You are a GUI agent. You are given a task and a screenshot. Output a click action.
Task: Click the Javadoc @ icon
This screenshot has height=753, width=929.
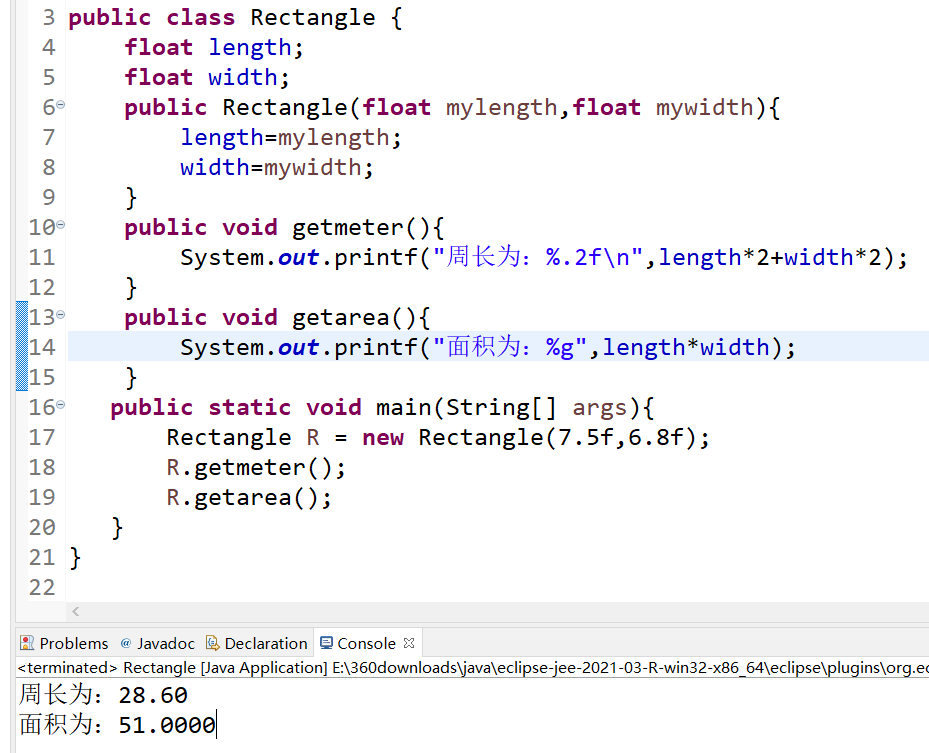pos(126,643)
